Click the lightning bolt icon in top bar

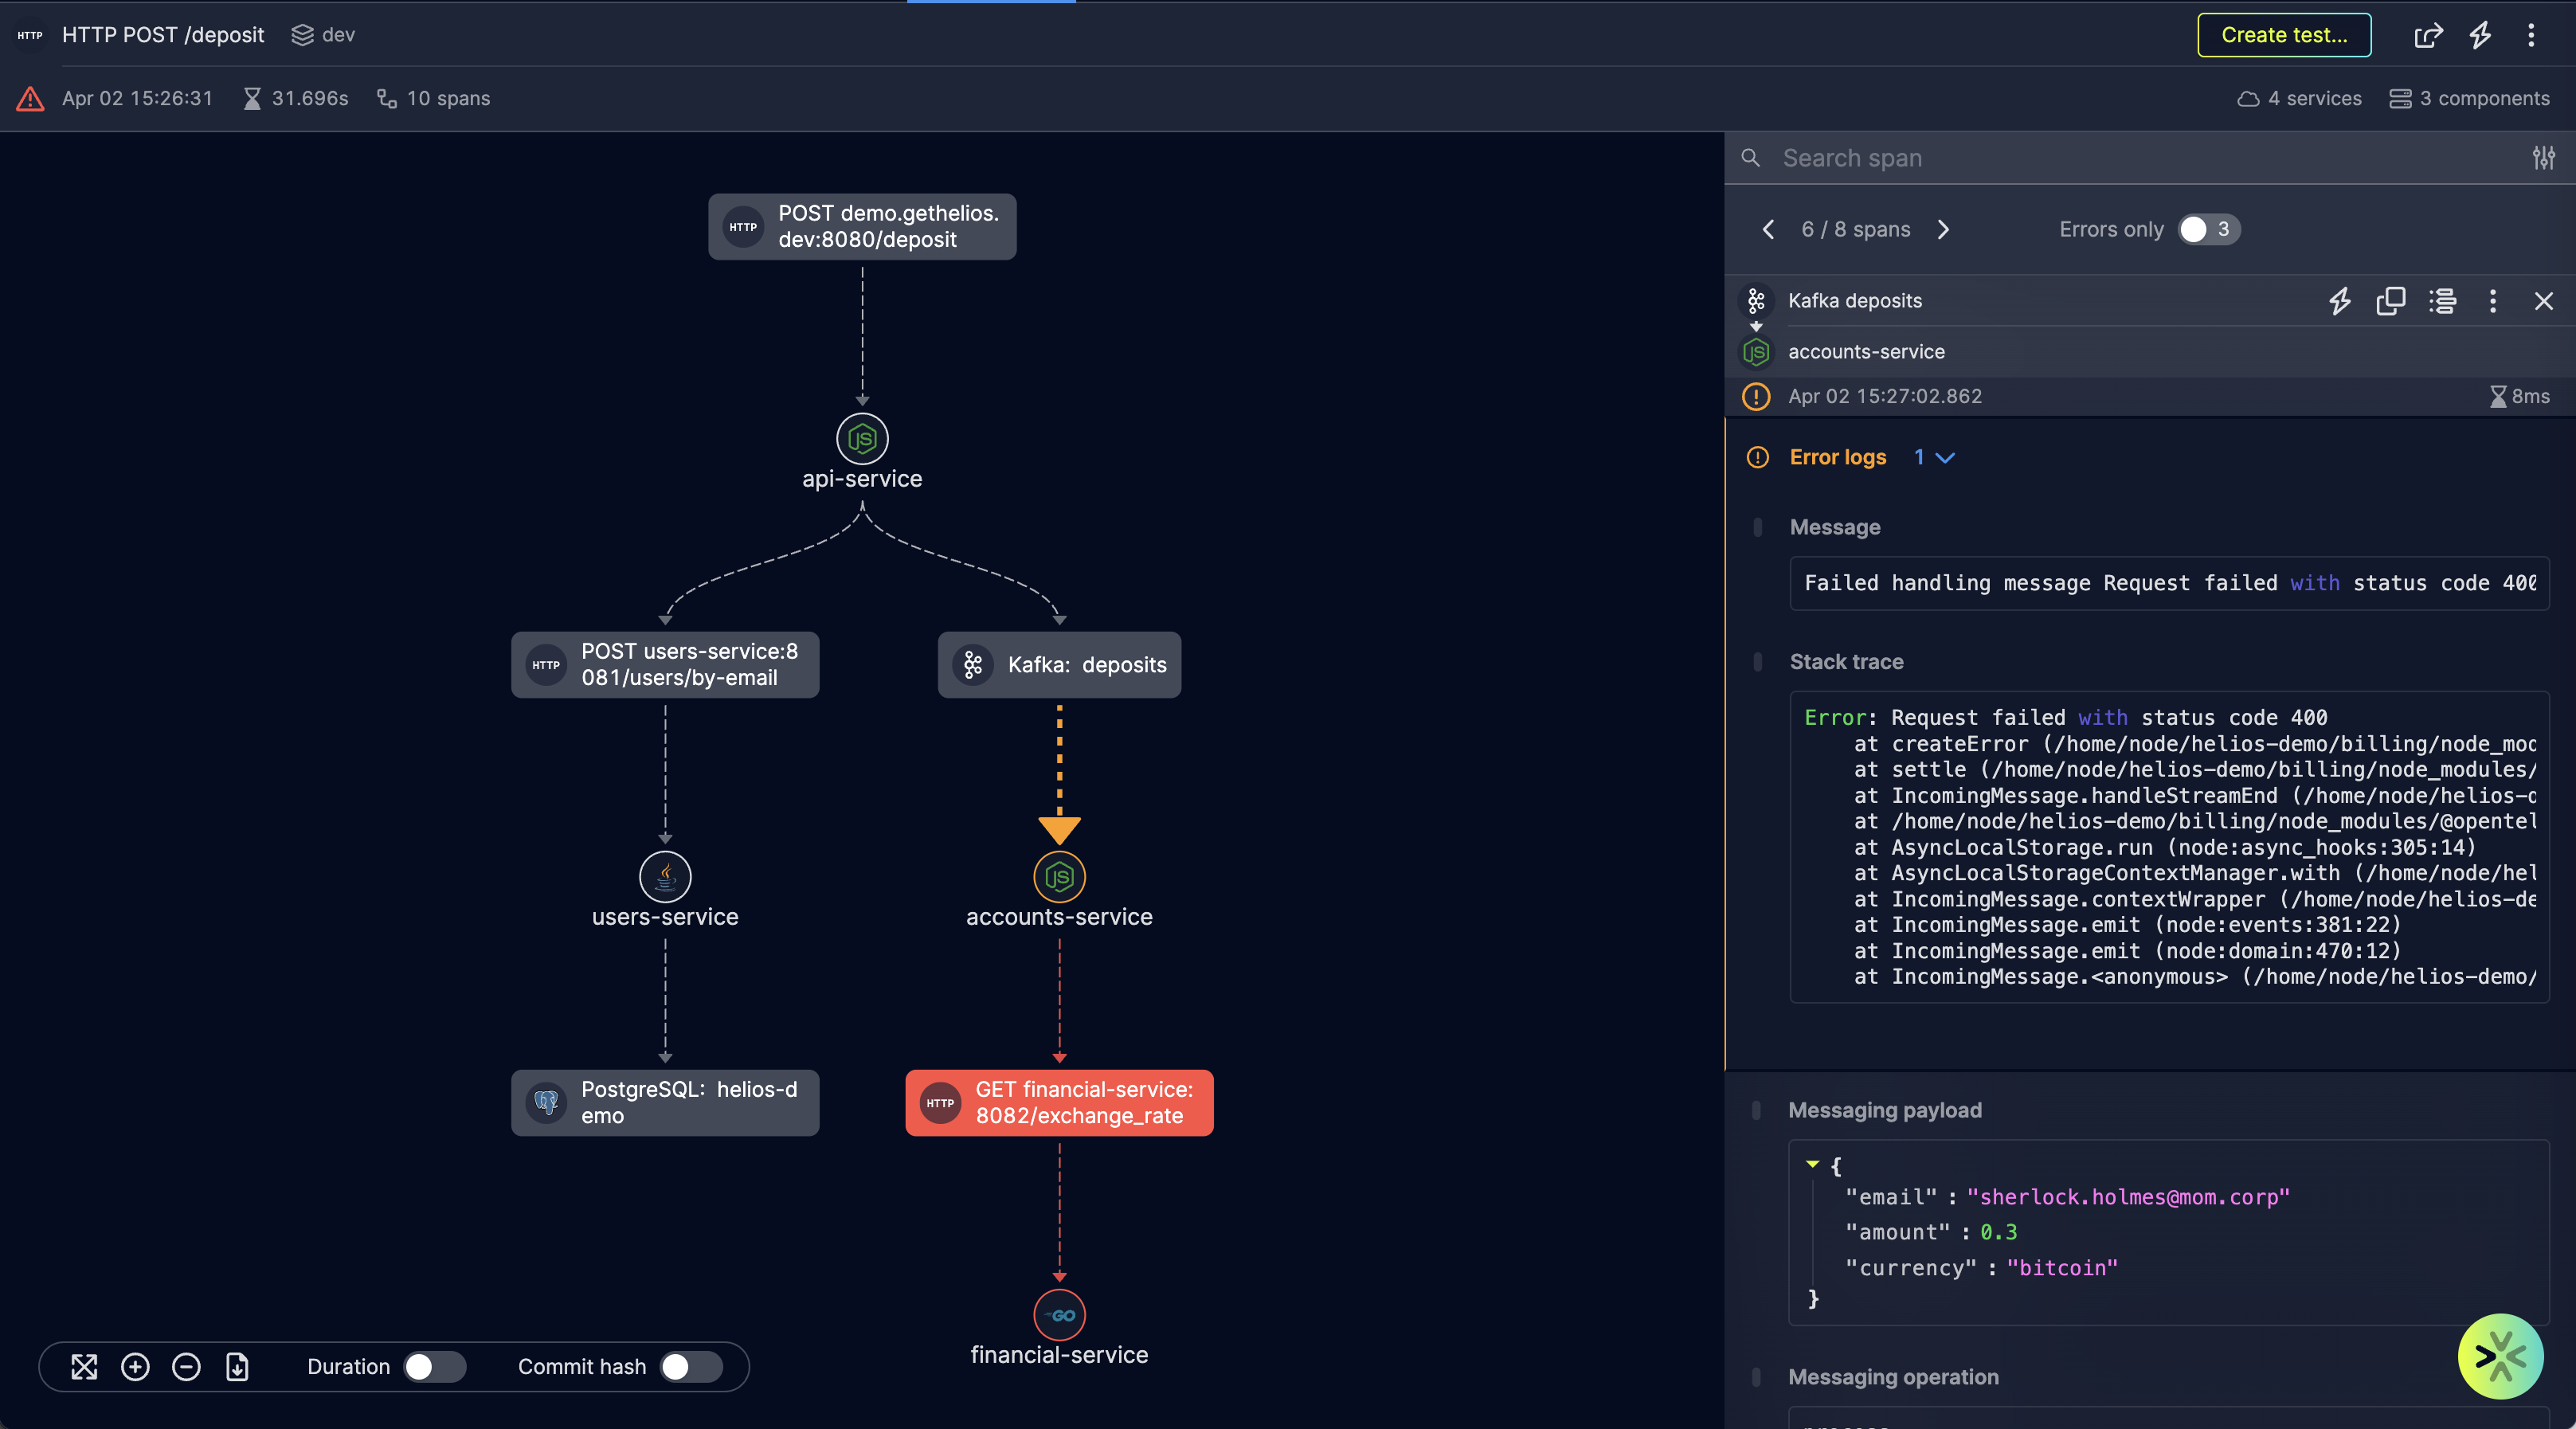(x=2480, y=35)
